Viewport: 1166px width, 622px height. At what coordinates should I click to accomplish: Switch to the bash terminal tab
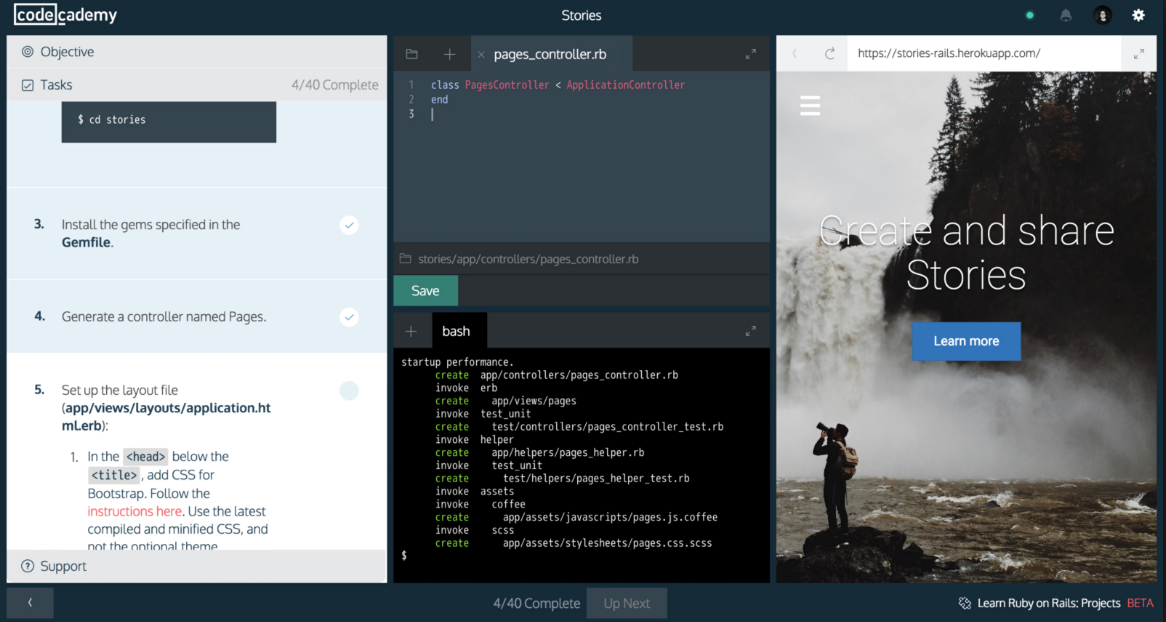[456, 331]
